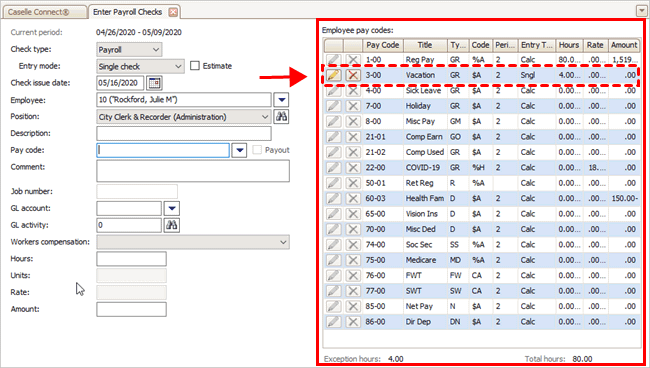
Task: Click the edit pencil for 1-00 Reg Pay
Action: pyautogui.click(x=334, y=60)
